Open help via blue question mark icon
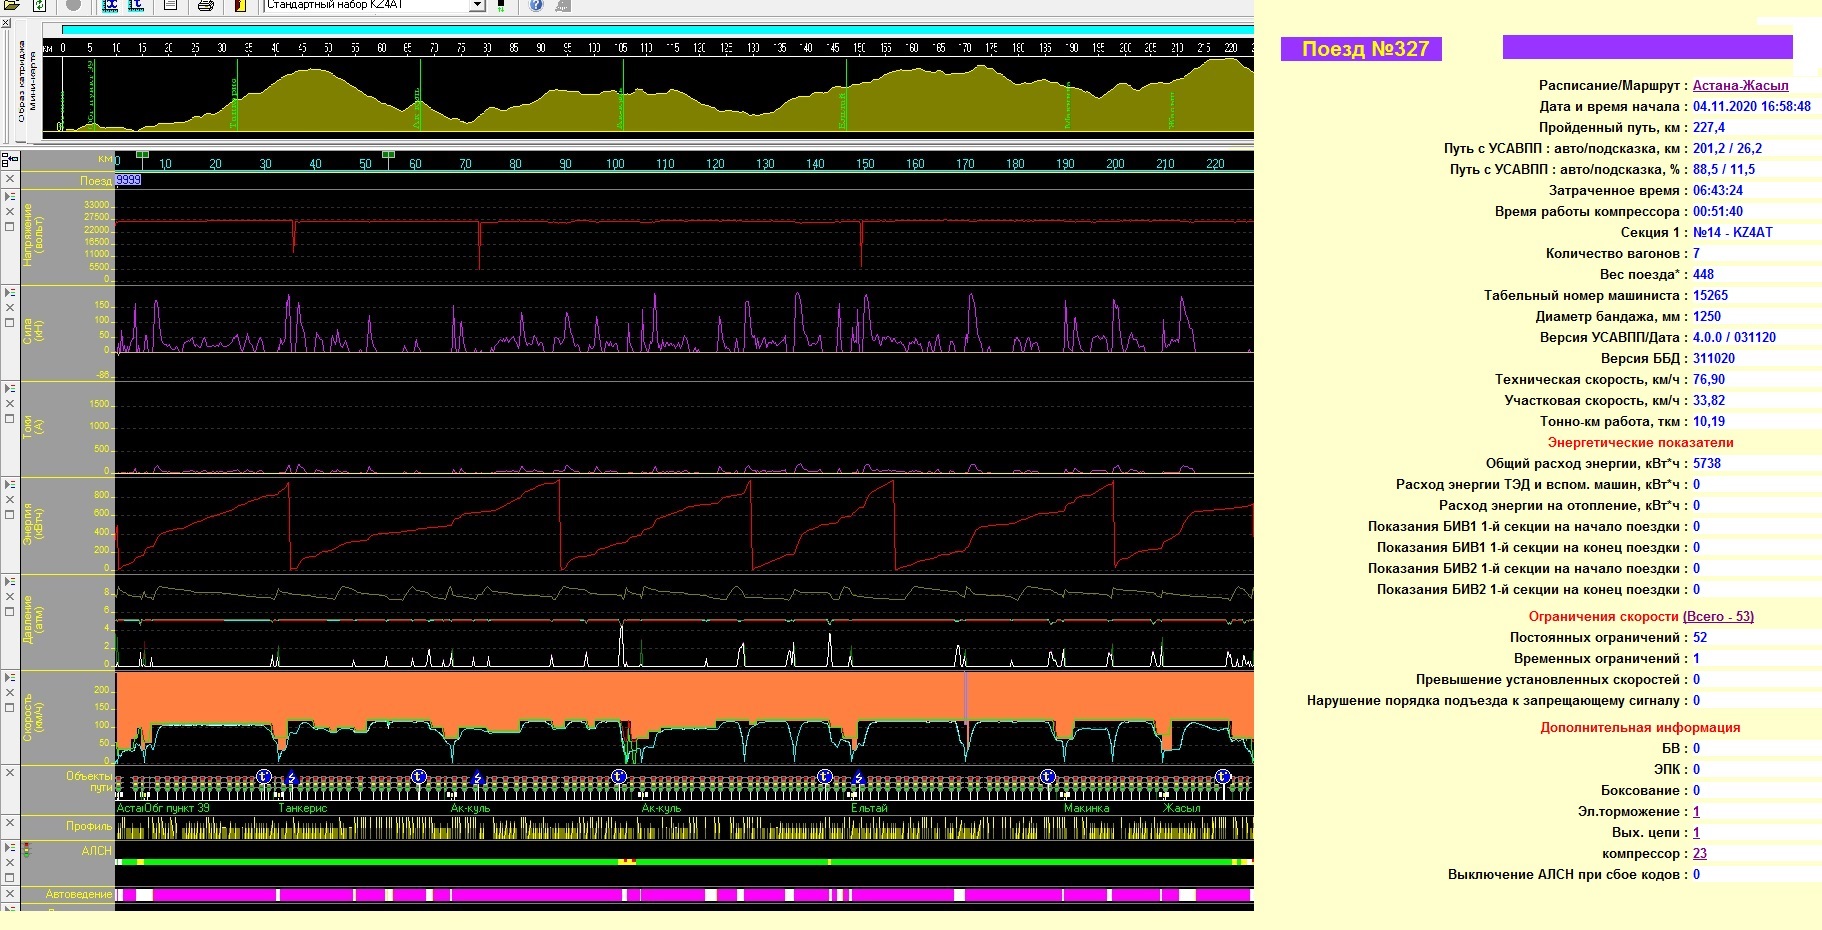The width and height of the screenshot is (1822, 930). point(536,5)
